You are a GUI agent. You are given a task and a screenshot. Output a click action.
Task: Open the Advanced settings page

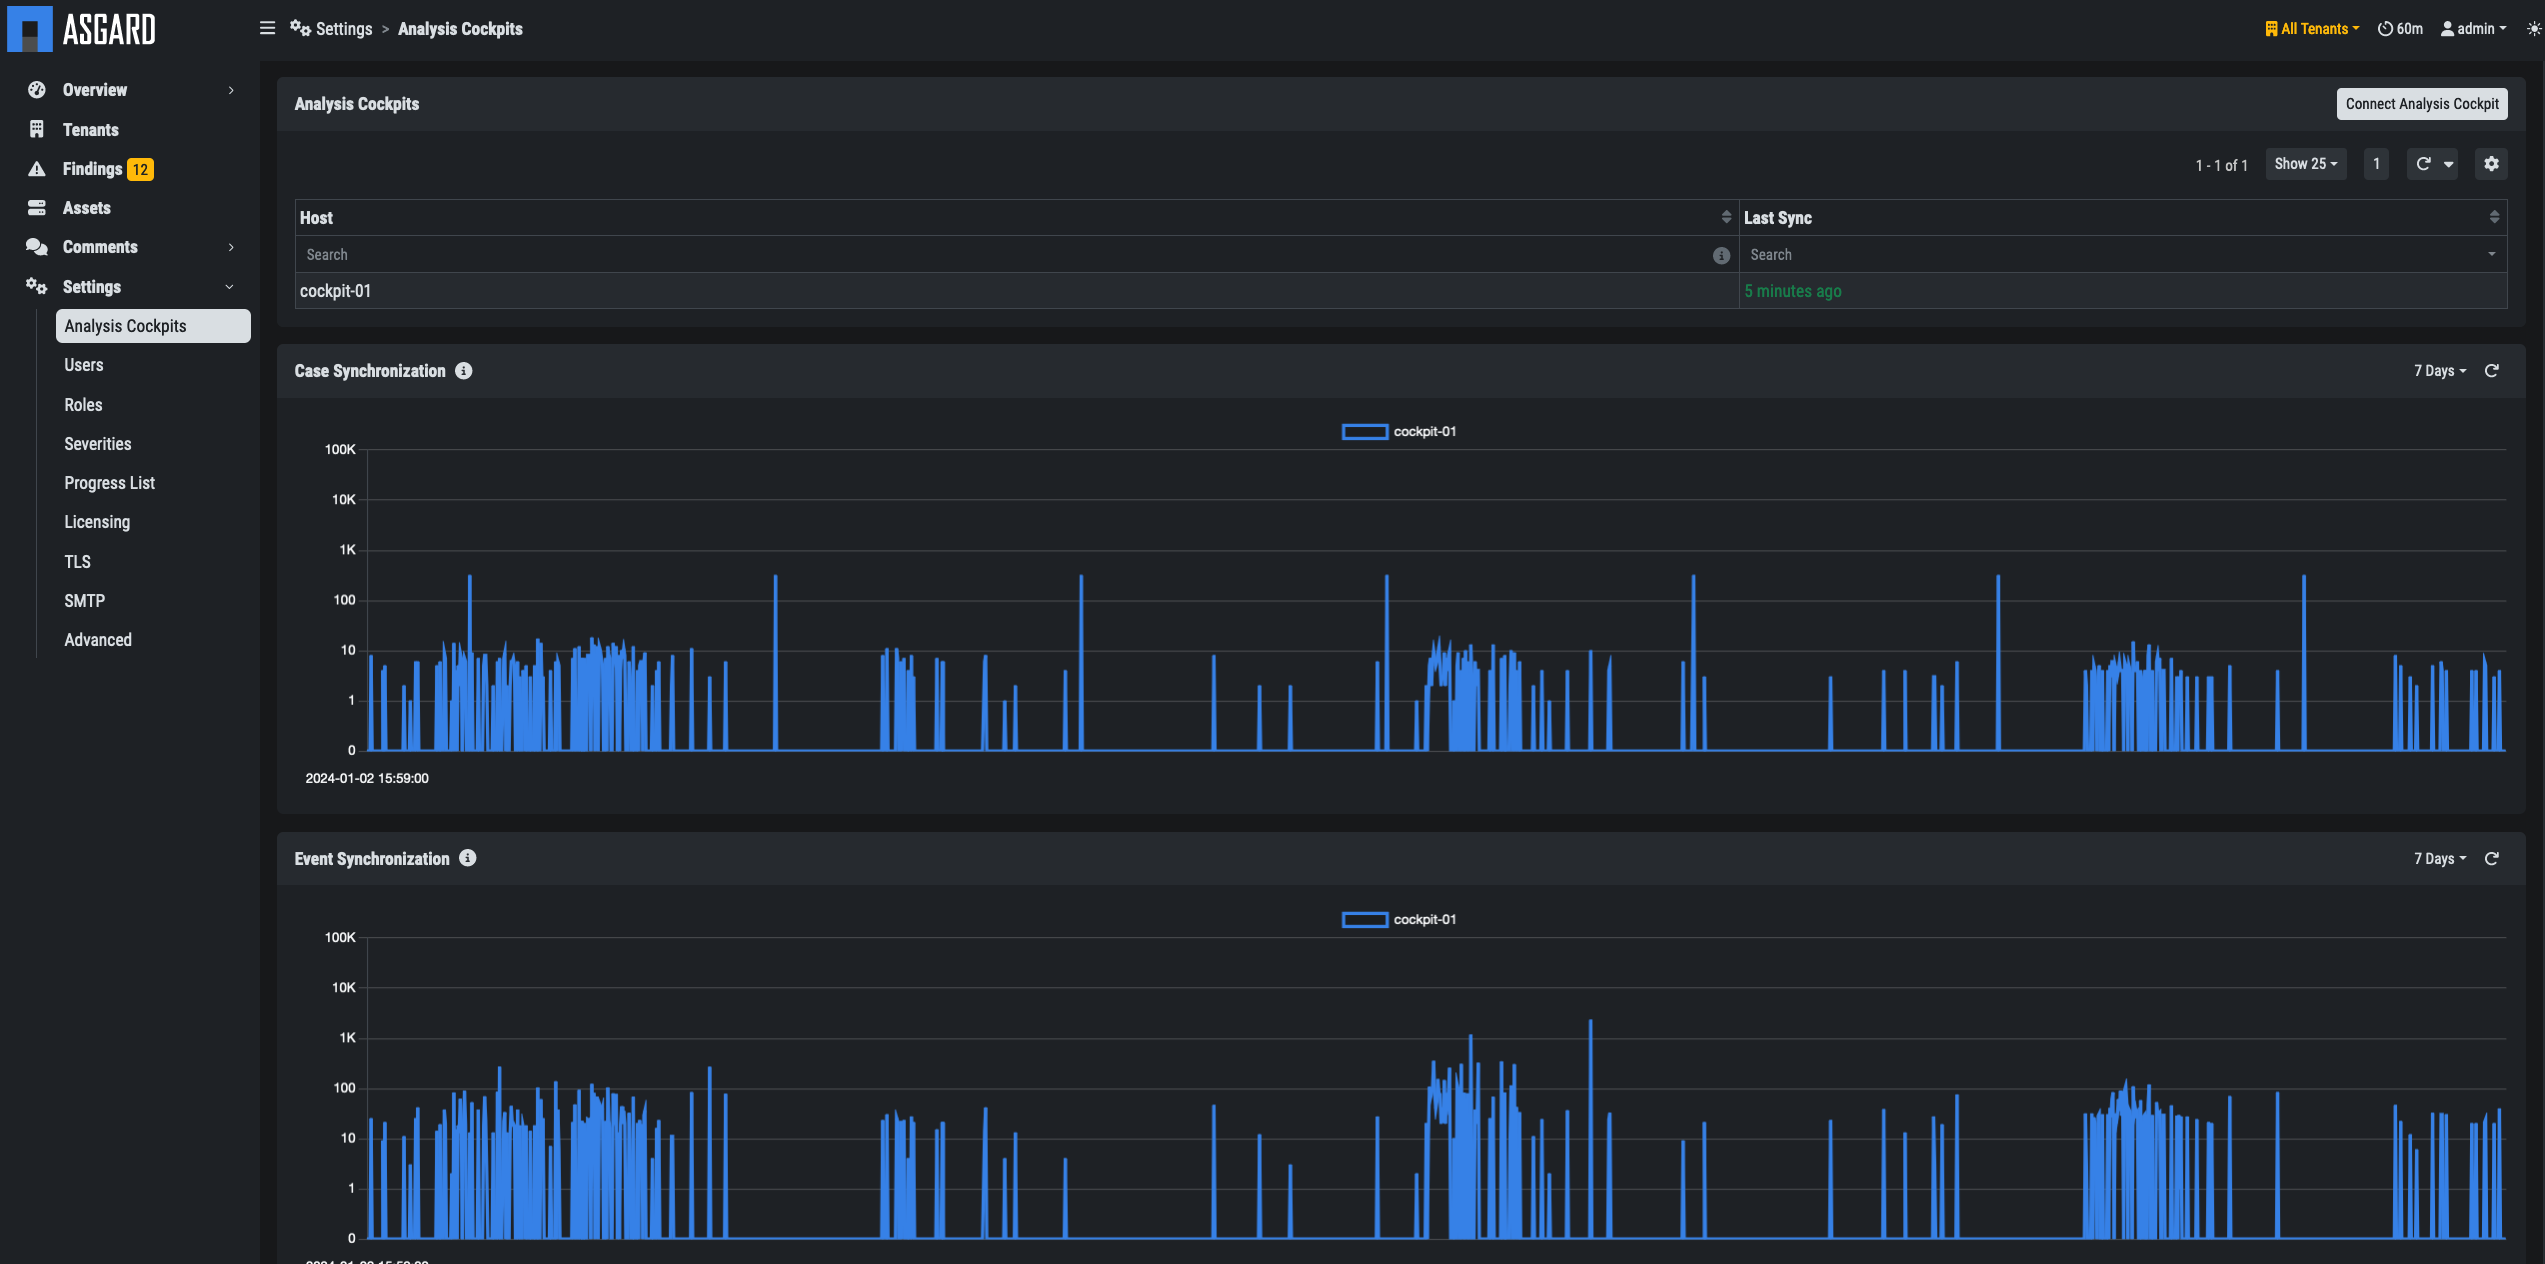pyautogui.click(x=98, y=640)
